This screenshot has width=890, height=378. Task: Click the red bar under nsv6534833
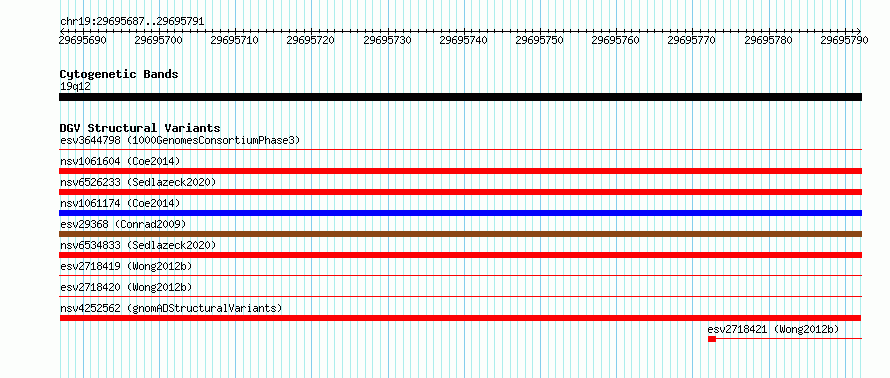460,255
